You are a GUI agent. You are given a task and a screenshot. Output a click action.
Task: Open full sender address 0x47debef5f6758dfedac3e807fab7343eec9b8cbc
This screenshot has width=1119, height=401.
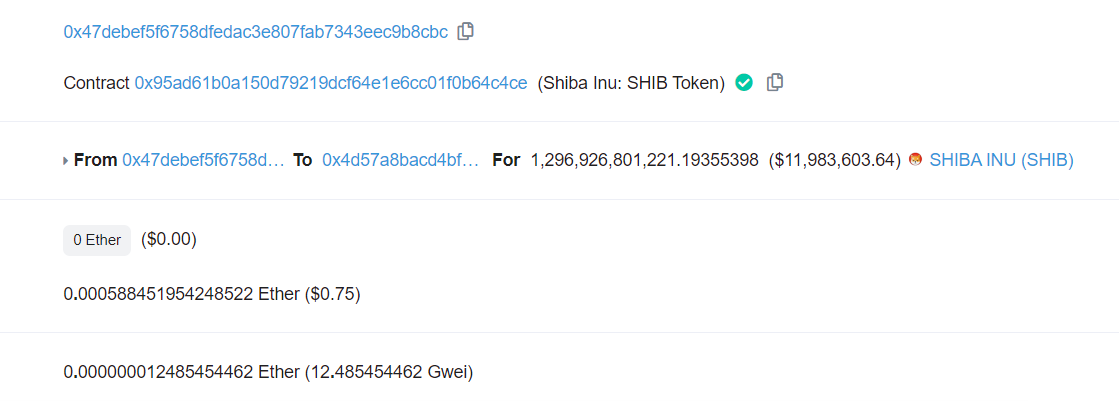(255, 32)
